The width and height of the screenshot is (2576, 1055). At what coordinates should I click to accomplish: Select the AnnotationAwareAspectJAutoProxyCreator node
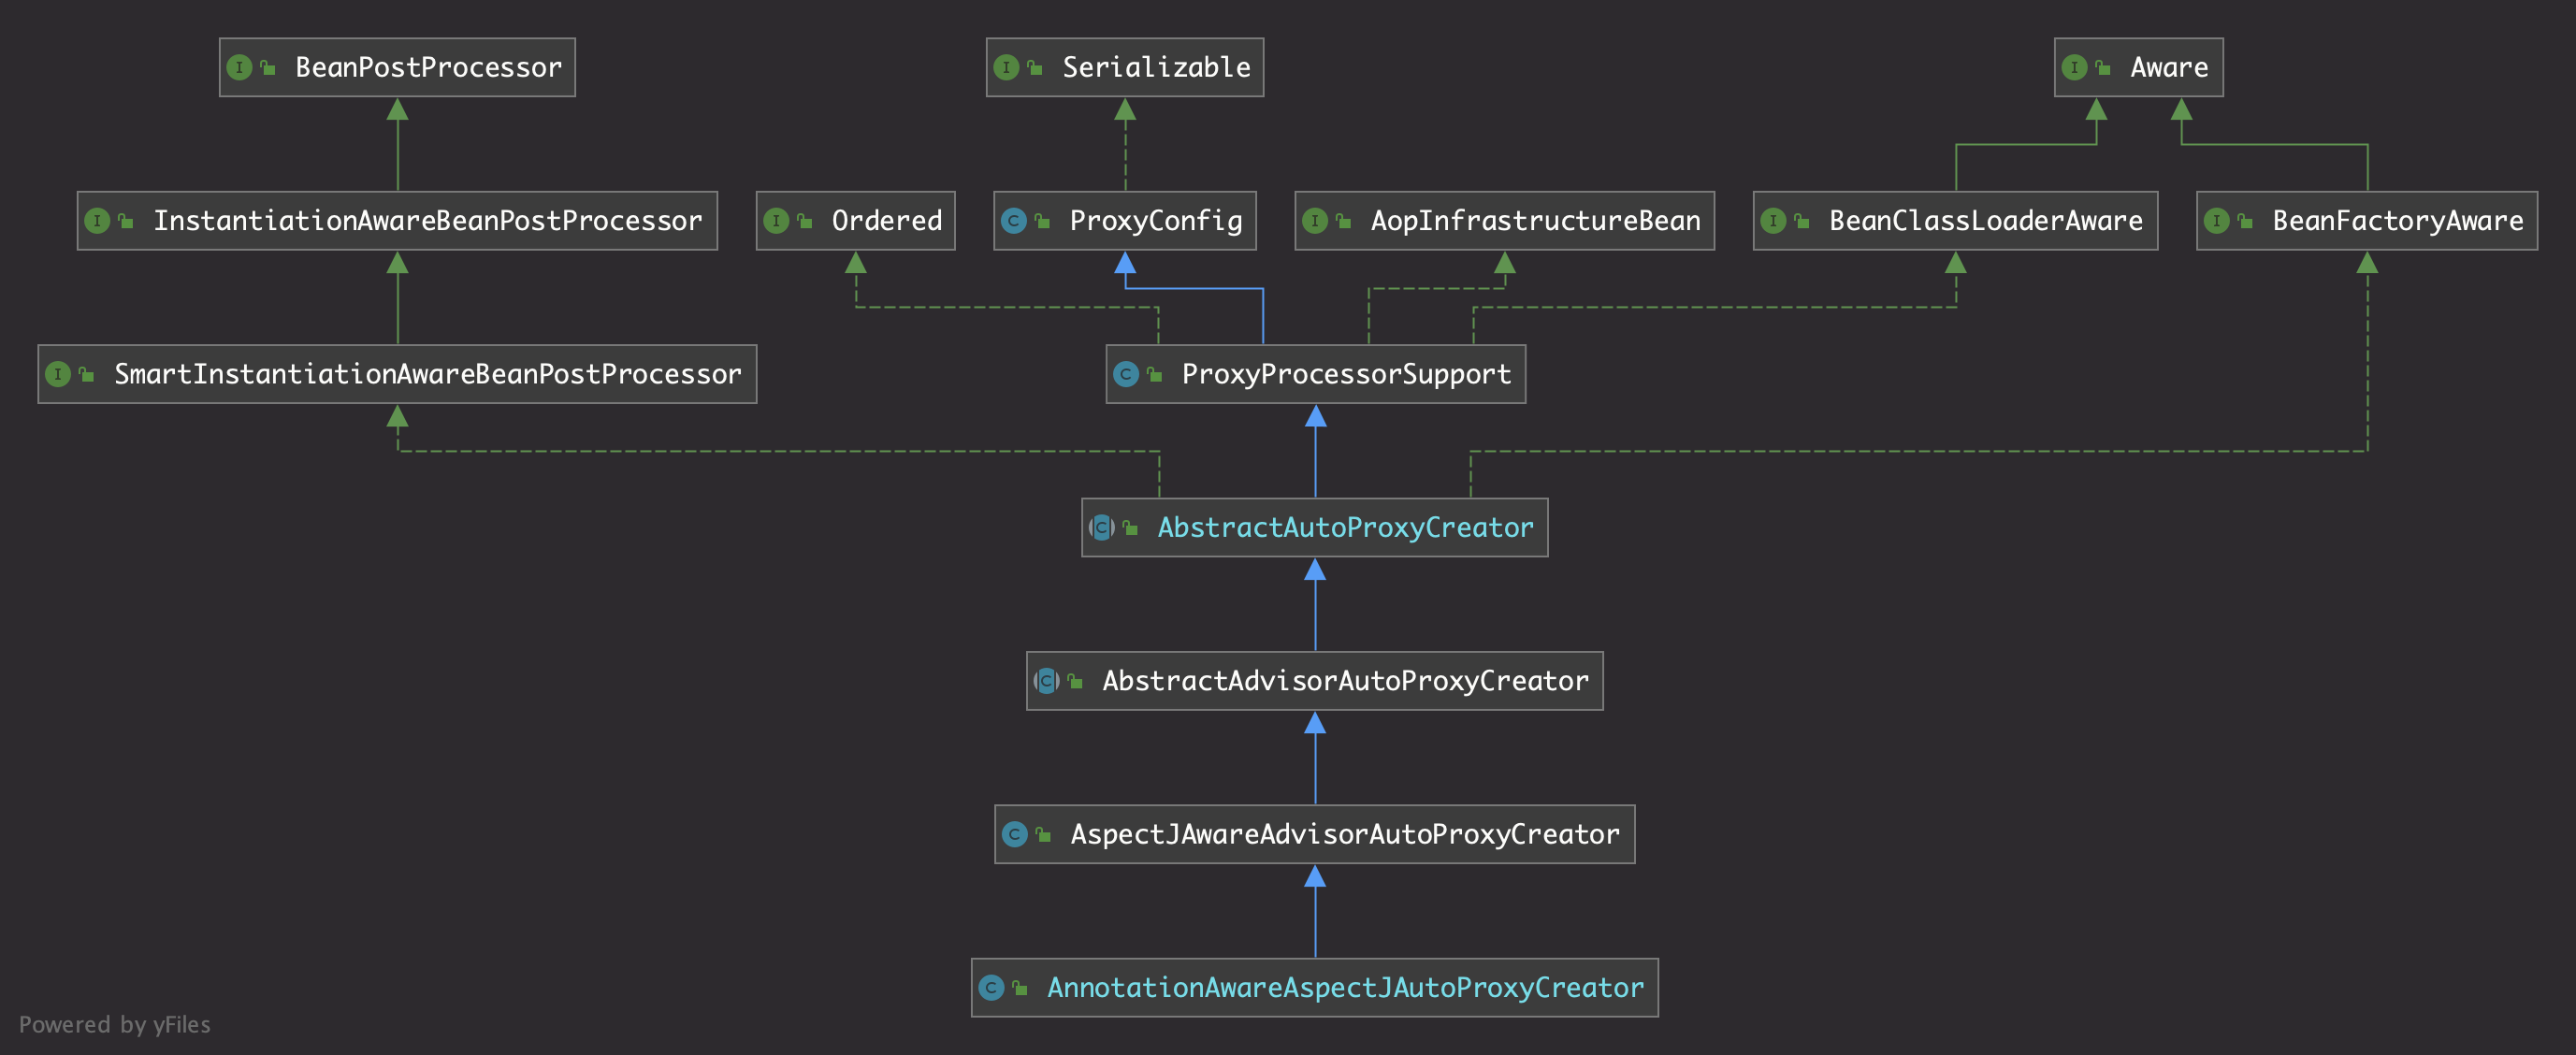tap(1315, 988)
